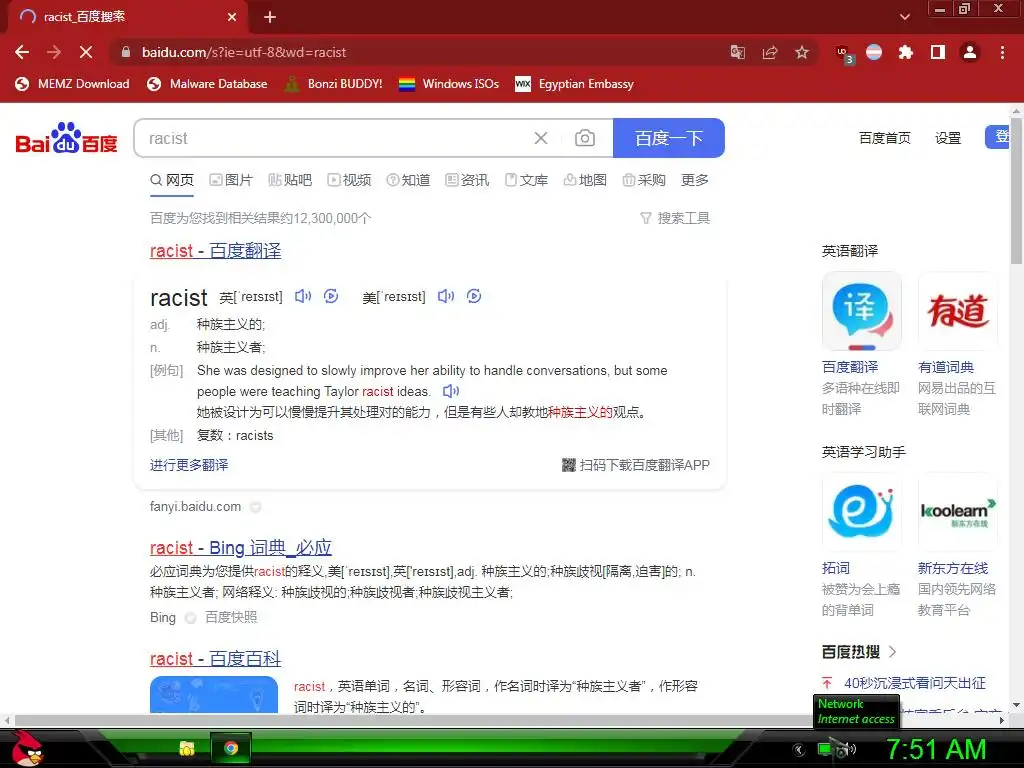Open 40秒沉浸式看问天出征 hot search
The height and width of the screenshot is (768, 1024).
click(914, 683)
